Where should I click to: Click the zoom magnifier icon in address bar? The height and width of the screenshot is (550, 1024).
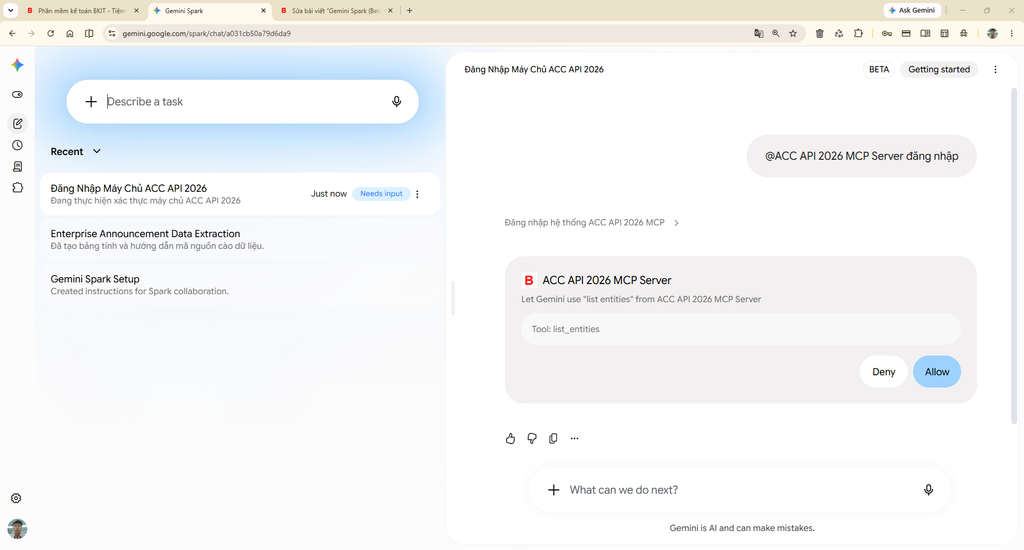pos(776,33)
